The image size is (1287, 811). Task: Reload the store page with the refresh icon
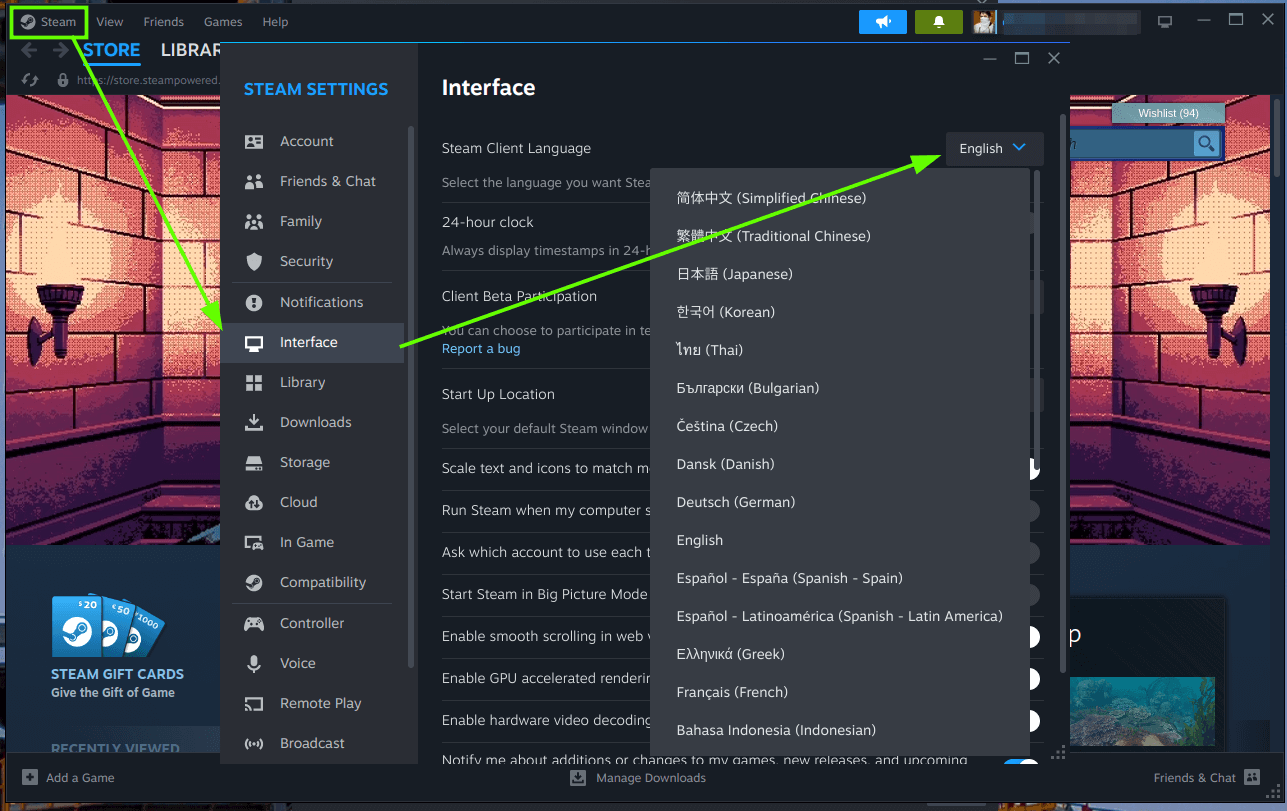click(x=30, y=80)
